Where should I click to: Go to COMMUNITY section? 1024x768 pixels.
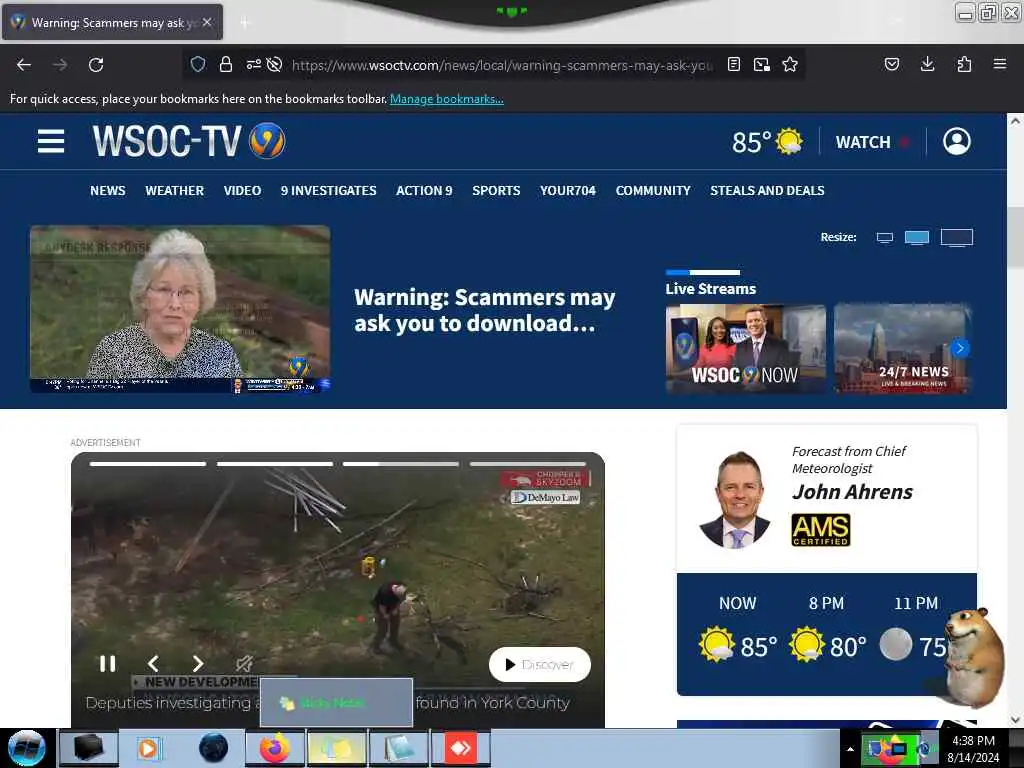pos(653,191)
